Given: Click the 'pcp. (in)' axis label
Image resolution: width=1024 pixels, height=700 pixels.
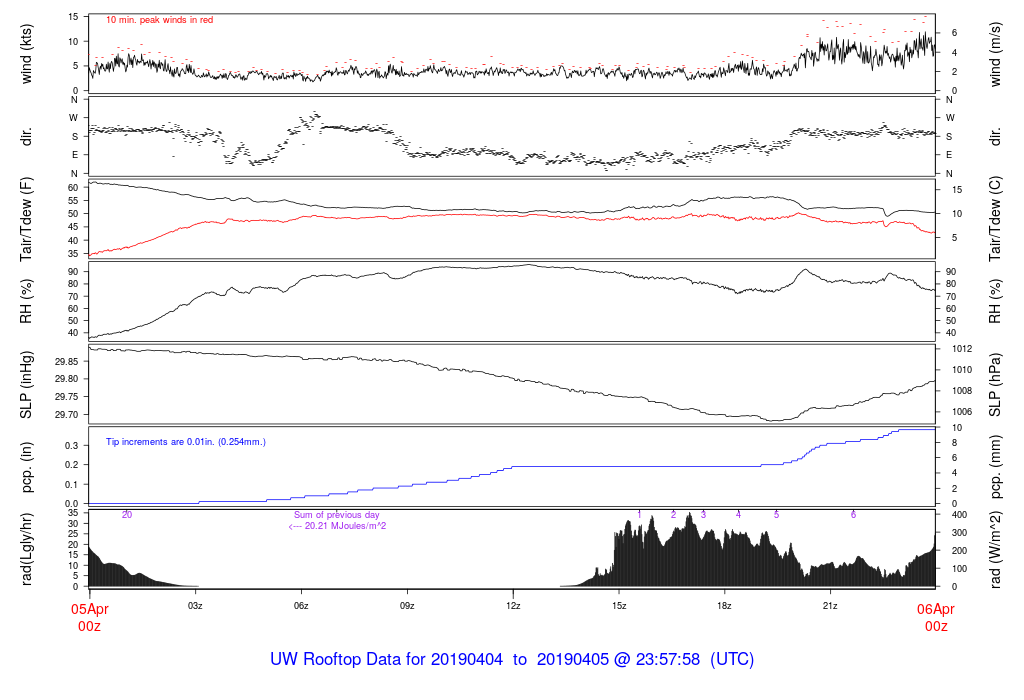Looking at the screenshot, I should pyautogui.click(x=26, y=468).
